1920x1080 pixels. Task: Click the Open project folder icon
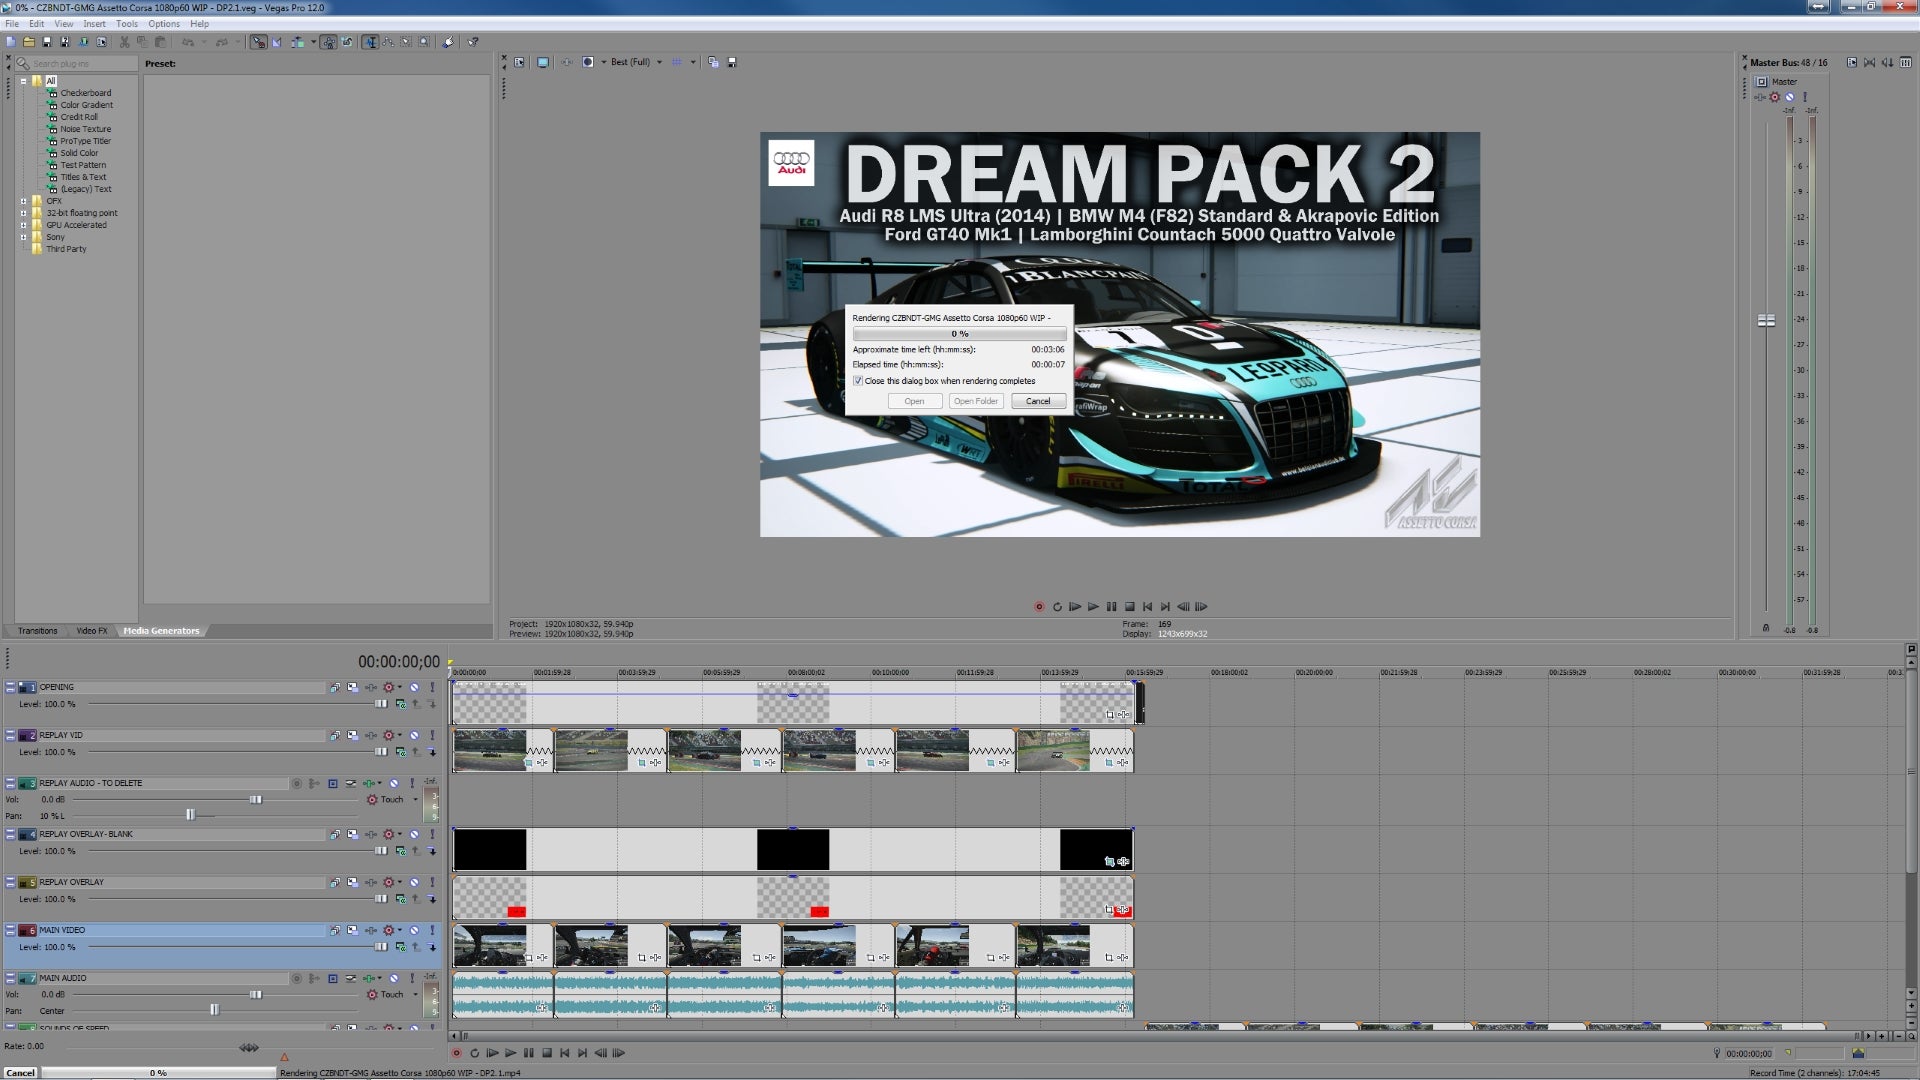tap(29, 42)
